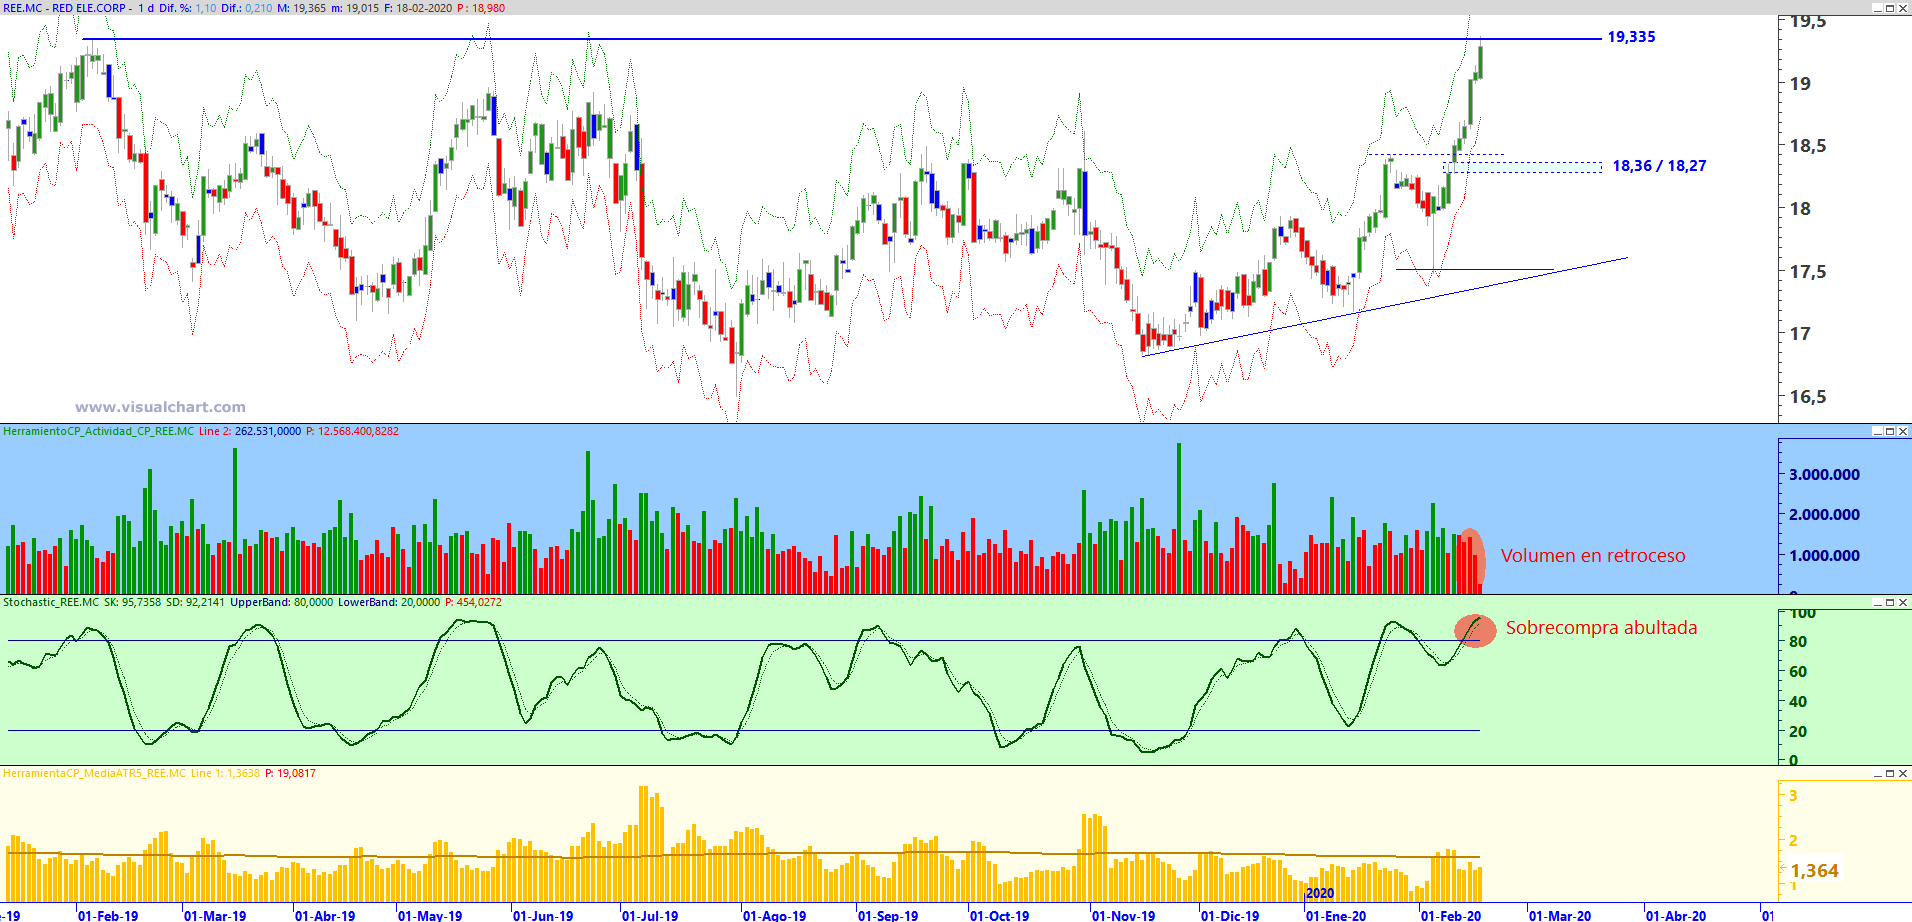Select the 01-Feb-20 date on time axis
The width and height of the screenshot is (1912, 922).
pos(1451,915)
